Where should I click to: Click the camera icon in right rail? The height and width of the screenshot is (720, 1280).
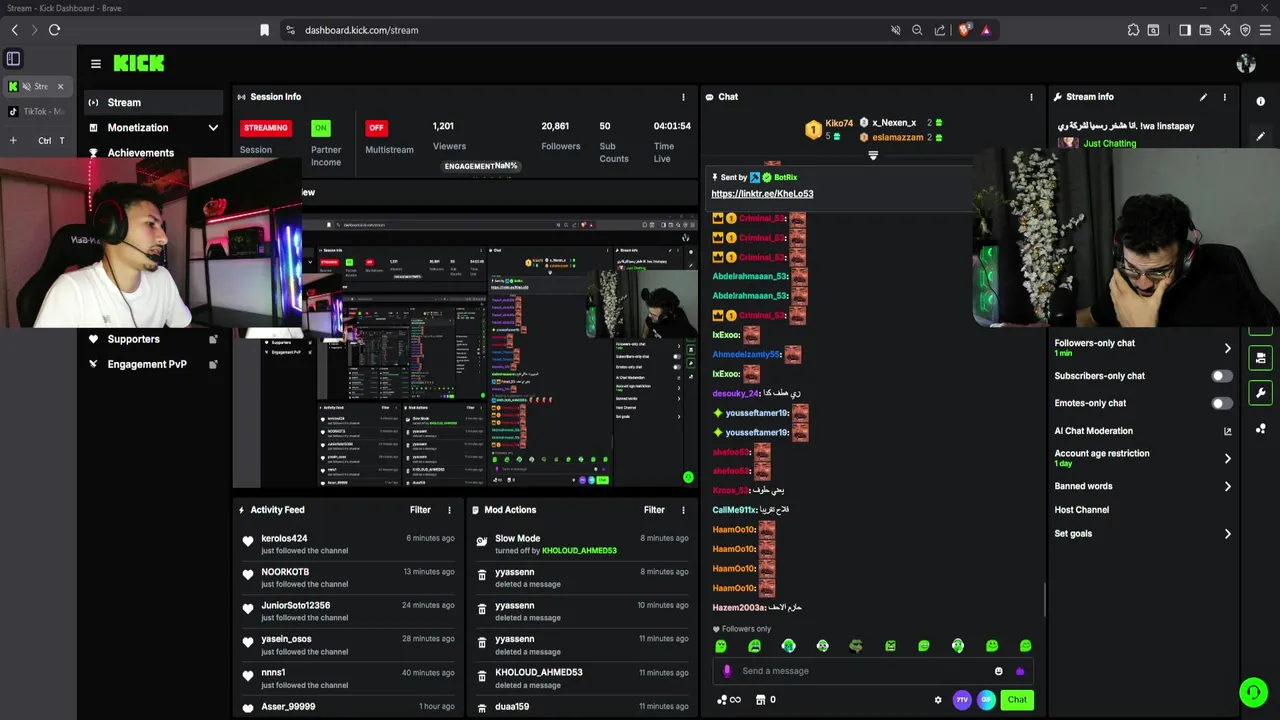[x=1260, y=357]
